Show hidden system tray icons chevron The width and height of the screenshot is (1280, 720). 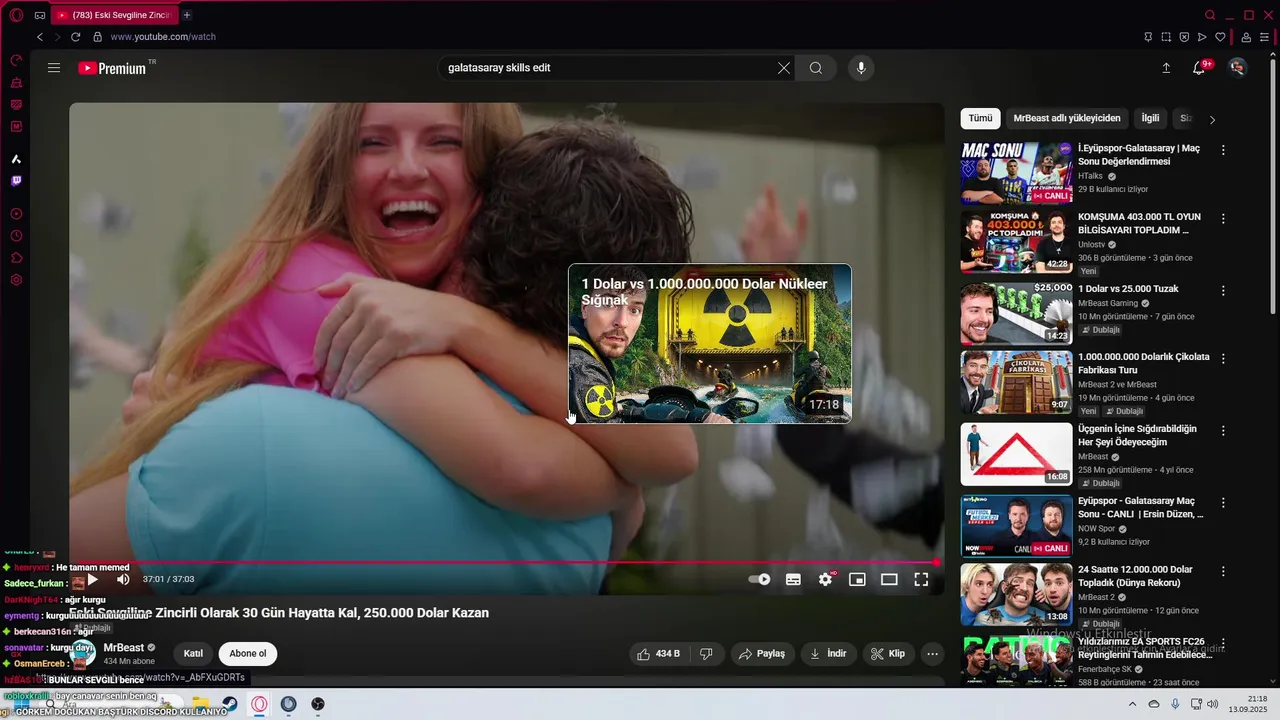(x=1132, y=704)
